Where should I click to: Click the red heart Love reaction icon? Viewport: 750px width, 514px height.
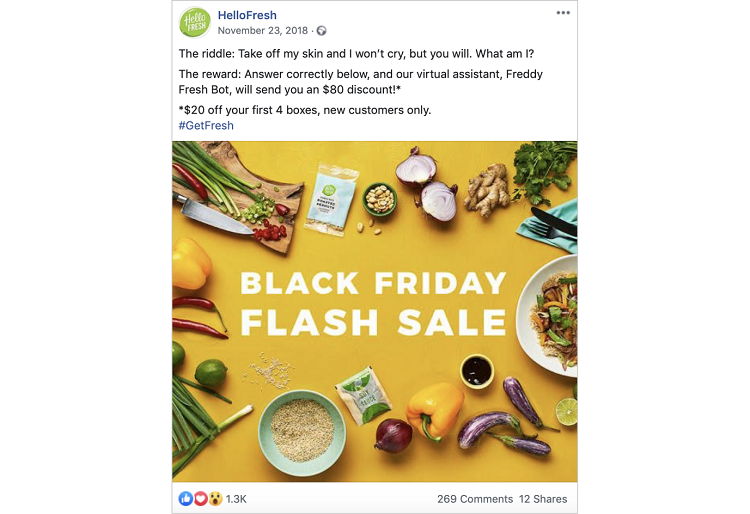[200, 498]
